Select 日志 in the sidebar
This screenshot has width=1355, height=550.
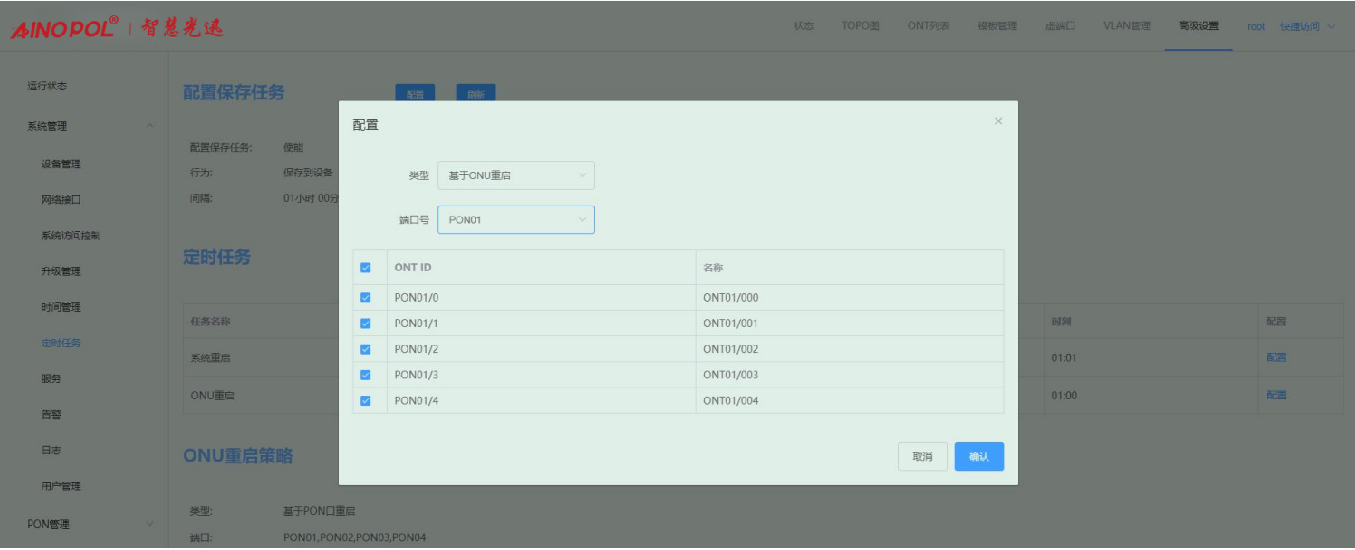tap(51, 450)
